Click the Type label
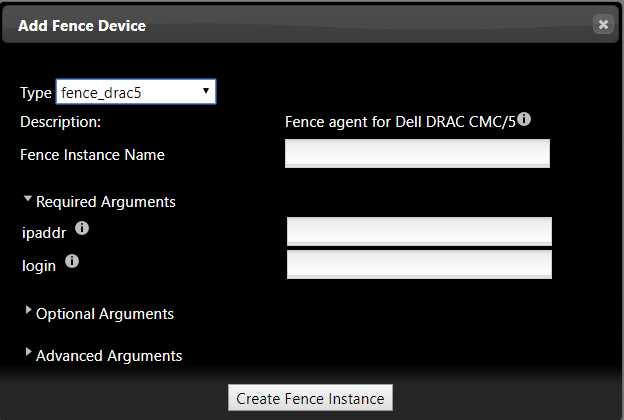 click(x=35, y=92)
